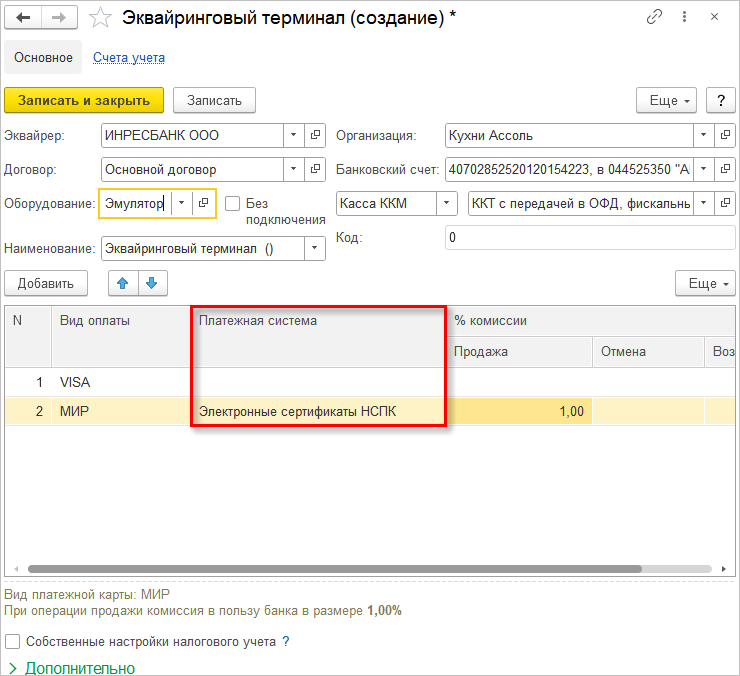This screenshot has height=676, width=740.
Task: Add form to favorites with star icon
Action: 100,18
